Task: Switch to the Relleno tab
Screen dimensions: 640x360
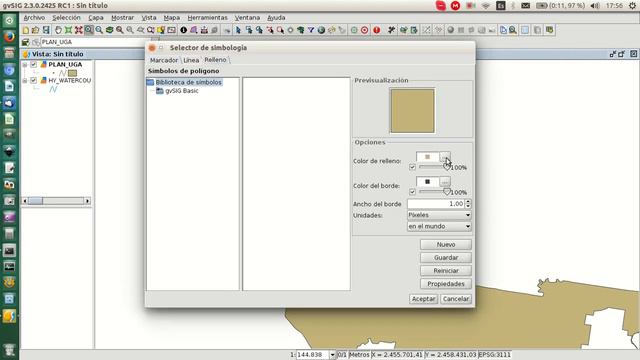Action: [x=215, y=60]
